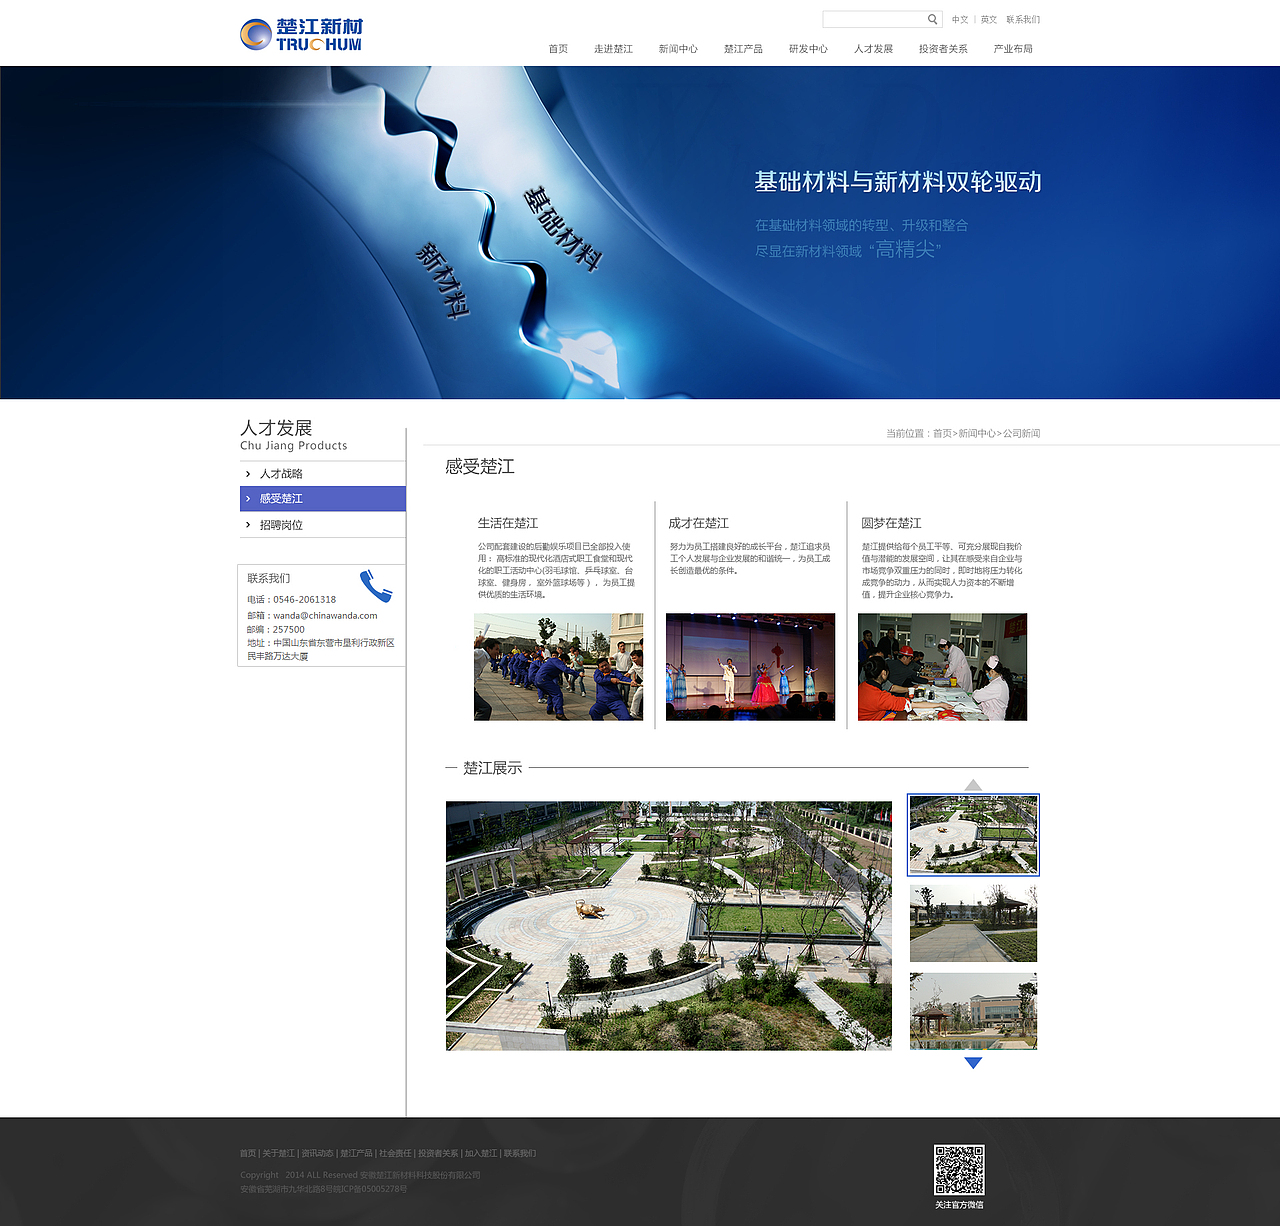Click the blue telephone icon
This screenshot has width=1280, height=1226.
click(376, 585)
